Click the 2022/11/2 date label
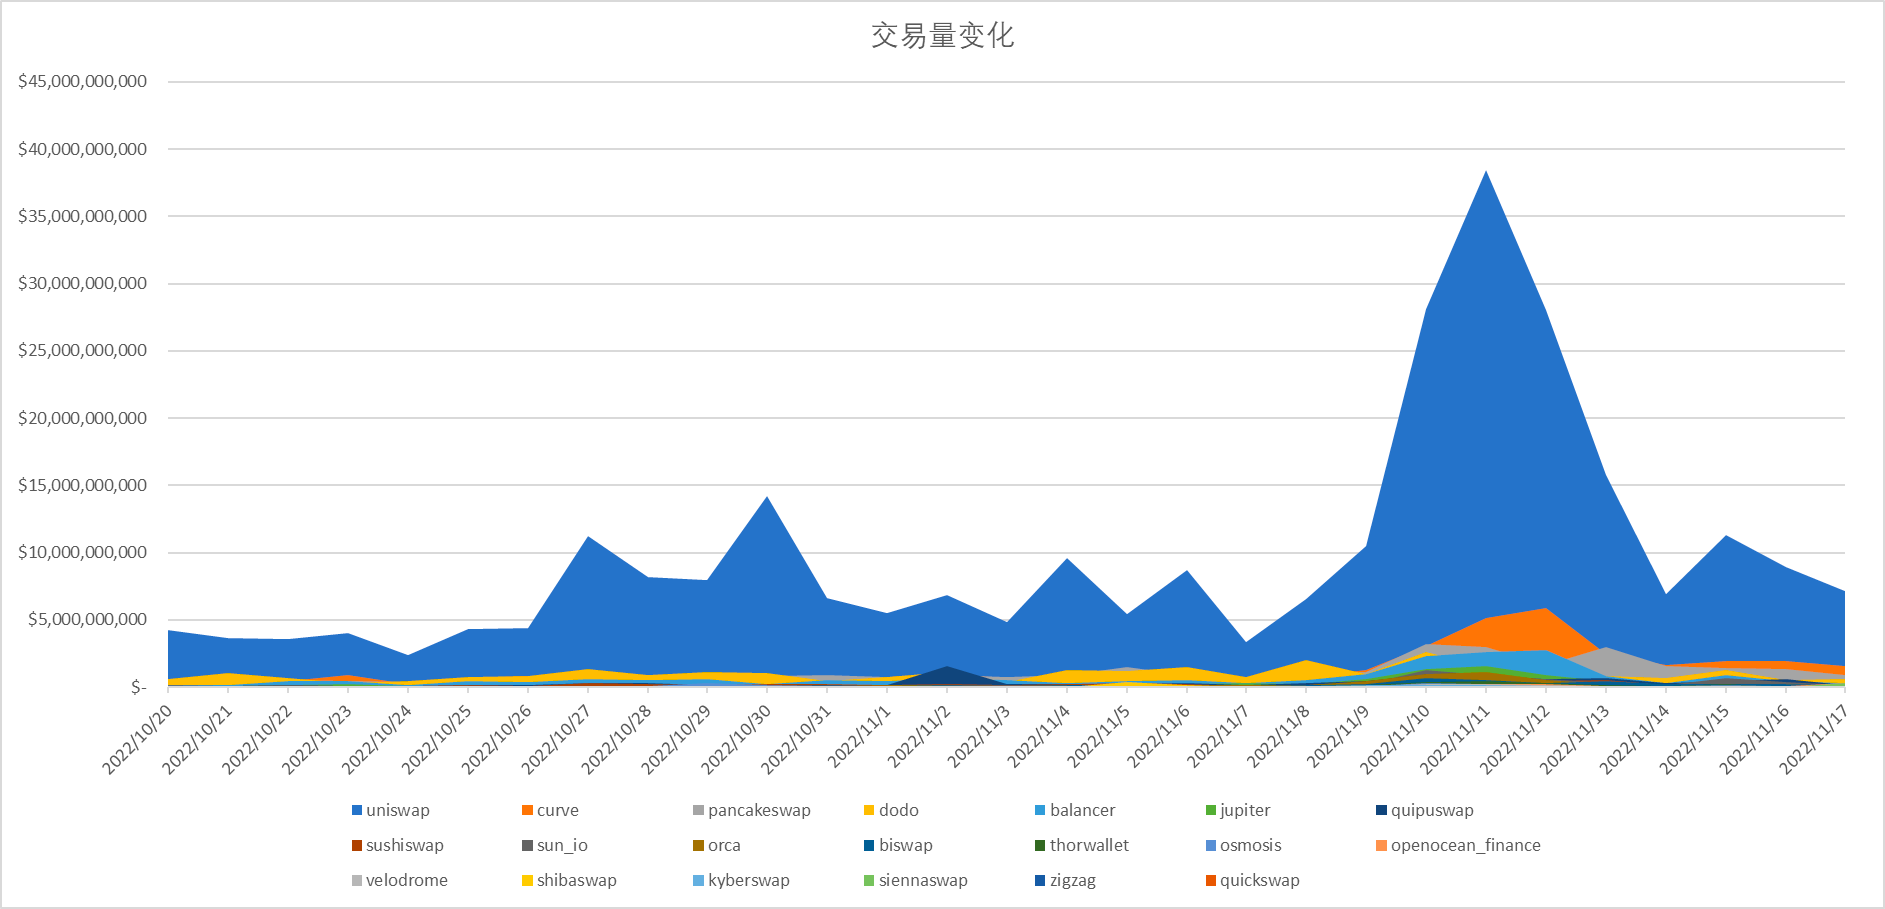The height and width of the screenshot is (909, 1885). tap(919, 737)
